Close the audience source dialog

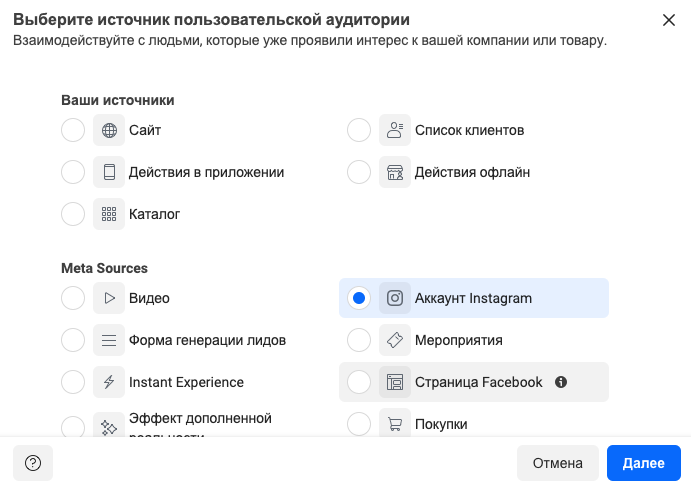(669, 20)
